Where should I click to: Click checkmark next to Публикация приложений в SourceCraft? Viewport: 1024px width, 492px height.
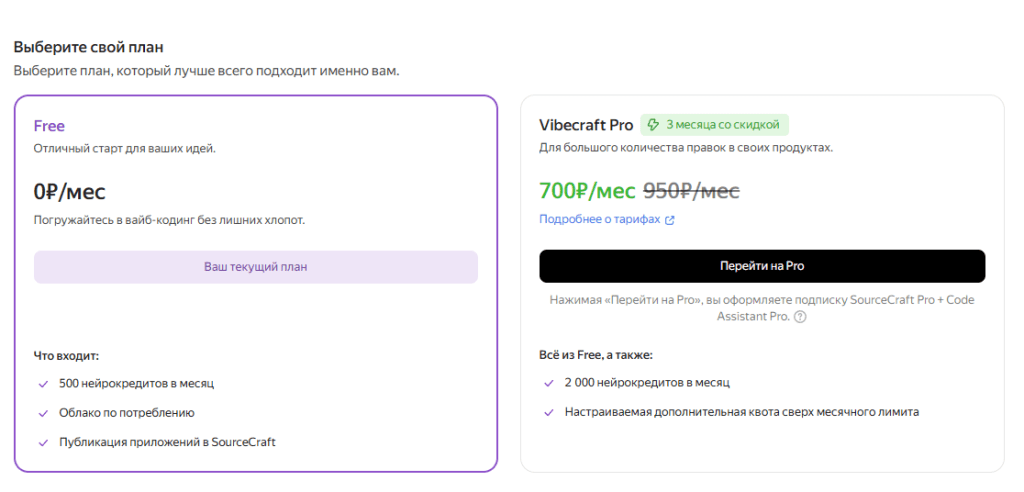(x=44, y=443)
